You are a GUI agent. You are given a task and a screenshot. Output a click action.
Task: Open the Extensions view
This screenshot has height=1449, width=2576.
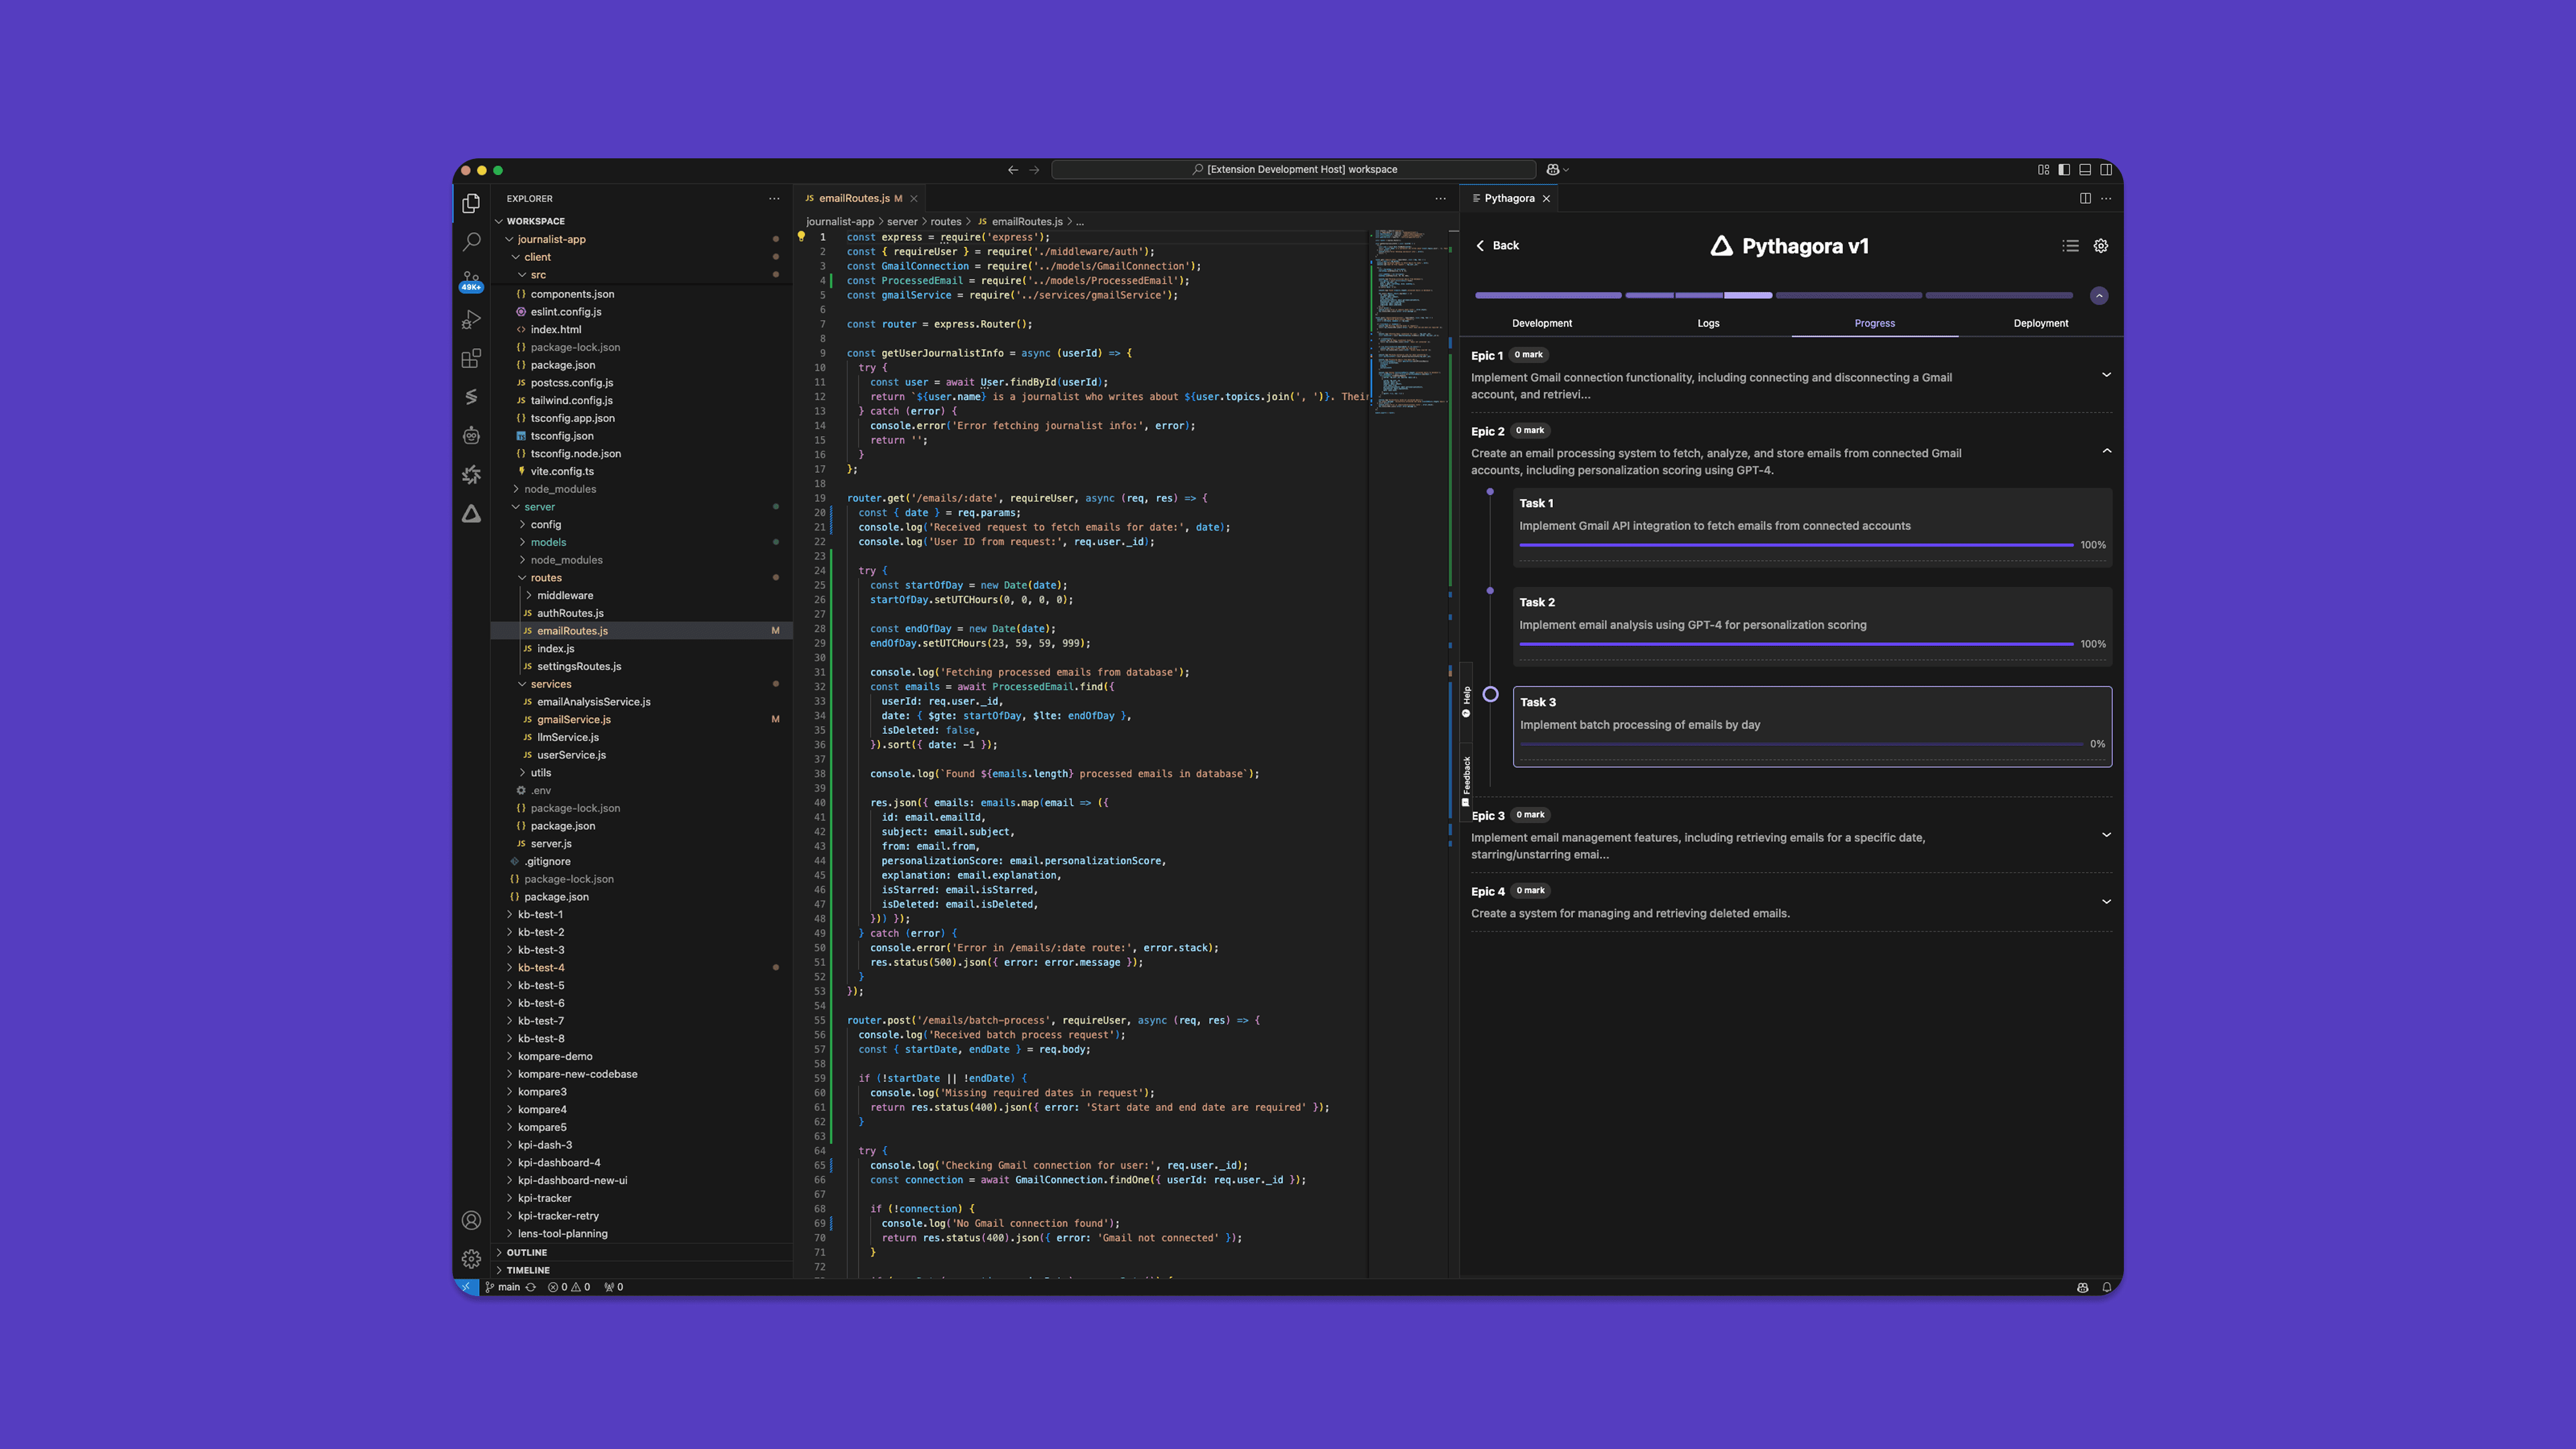(x=471, y=358)
